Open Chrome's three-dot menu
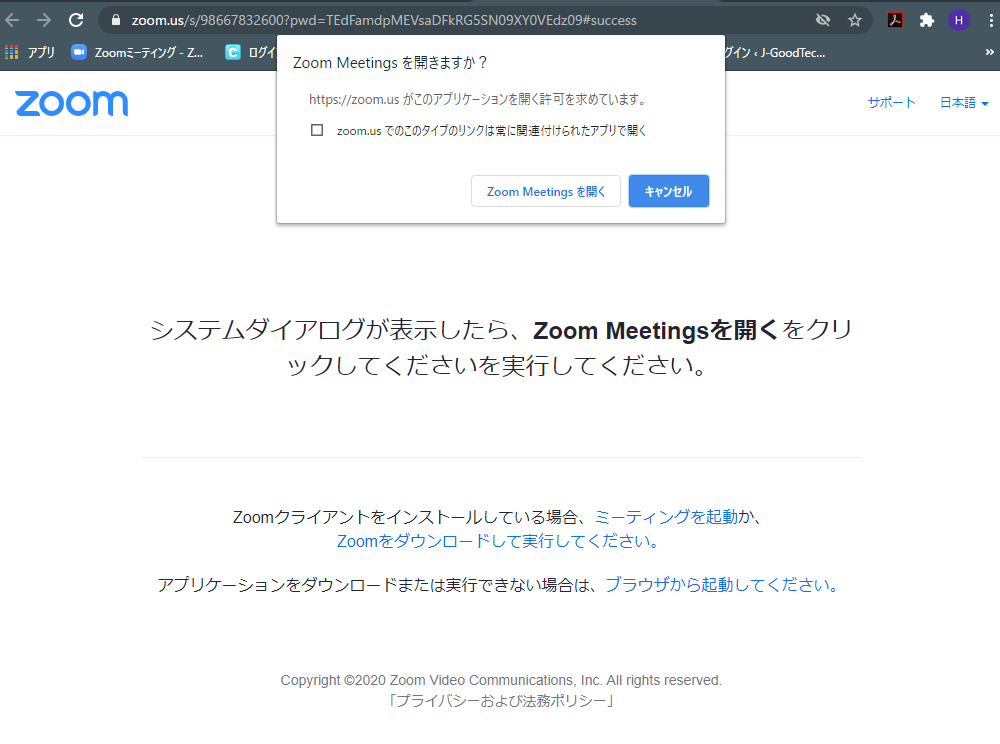Screen dimensions: 1000x744 click(990, 20)
